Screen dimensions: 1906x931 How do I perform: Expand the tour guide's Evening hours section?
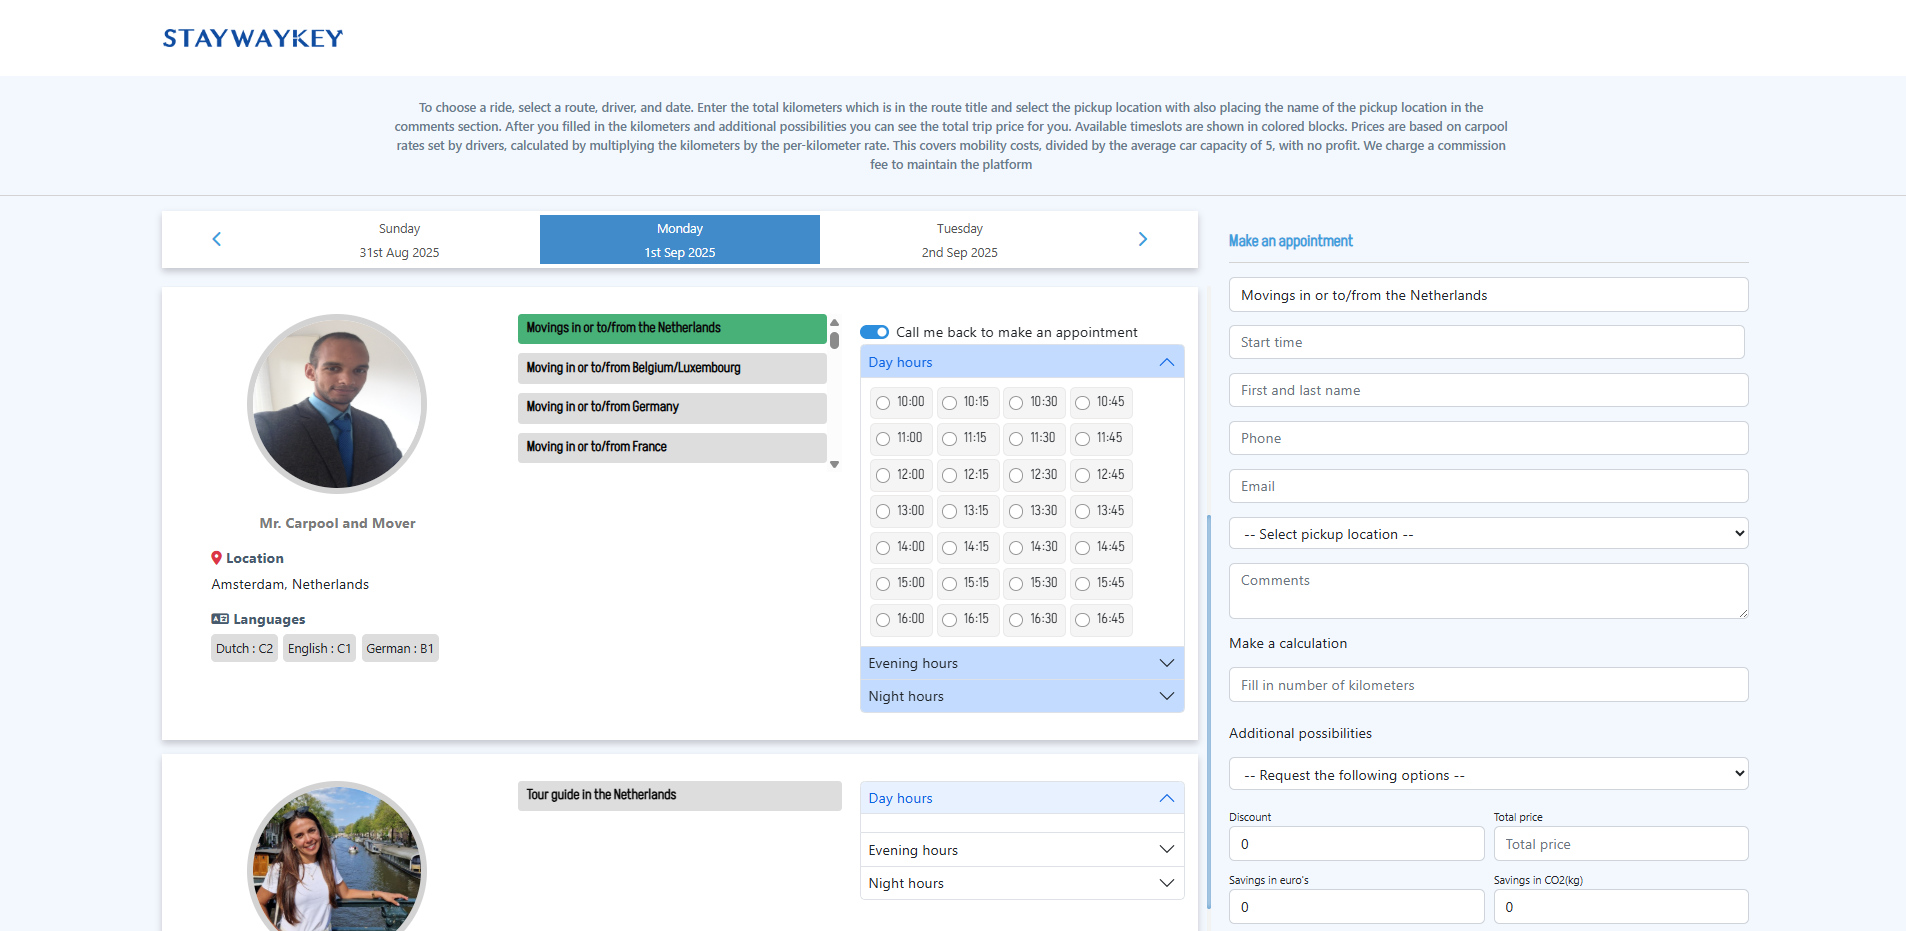click(x=1022, y=850)
